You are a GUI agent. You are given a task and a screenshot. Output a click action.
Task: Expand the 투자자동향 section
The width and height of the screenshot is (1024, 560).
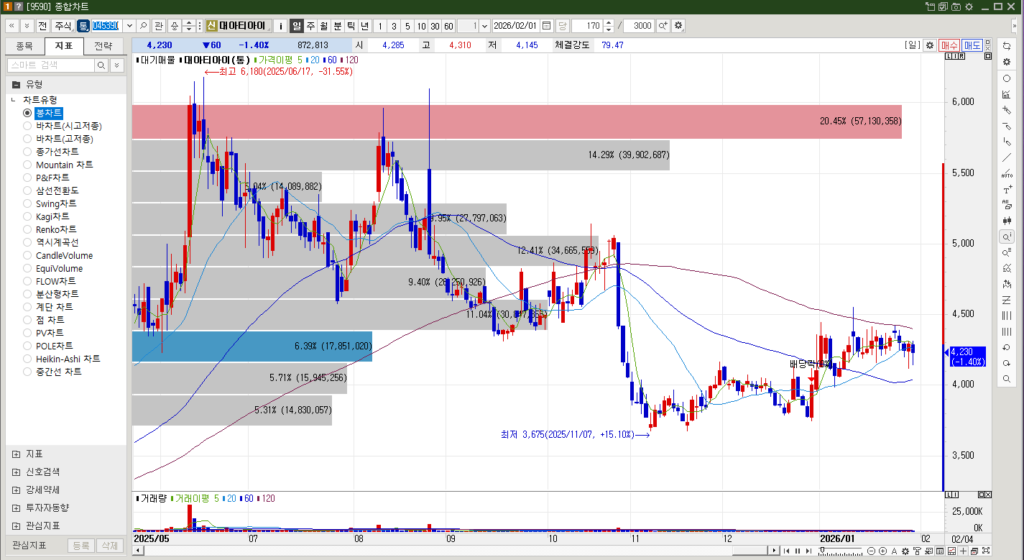click(x=16, y=507)
